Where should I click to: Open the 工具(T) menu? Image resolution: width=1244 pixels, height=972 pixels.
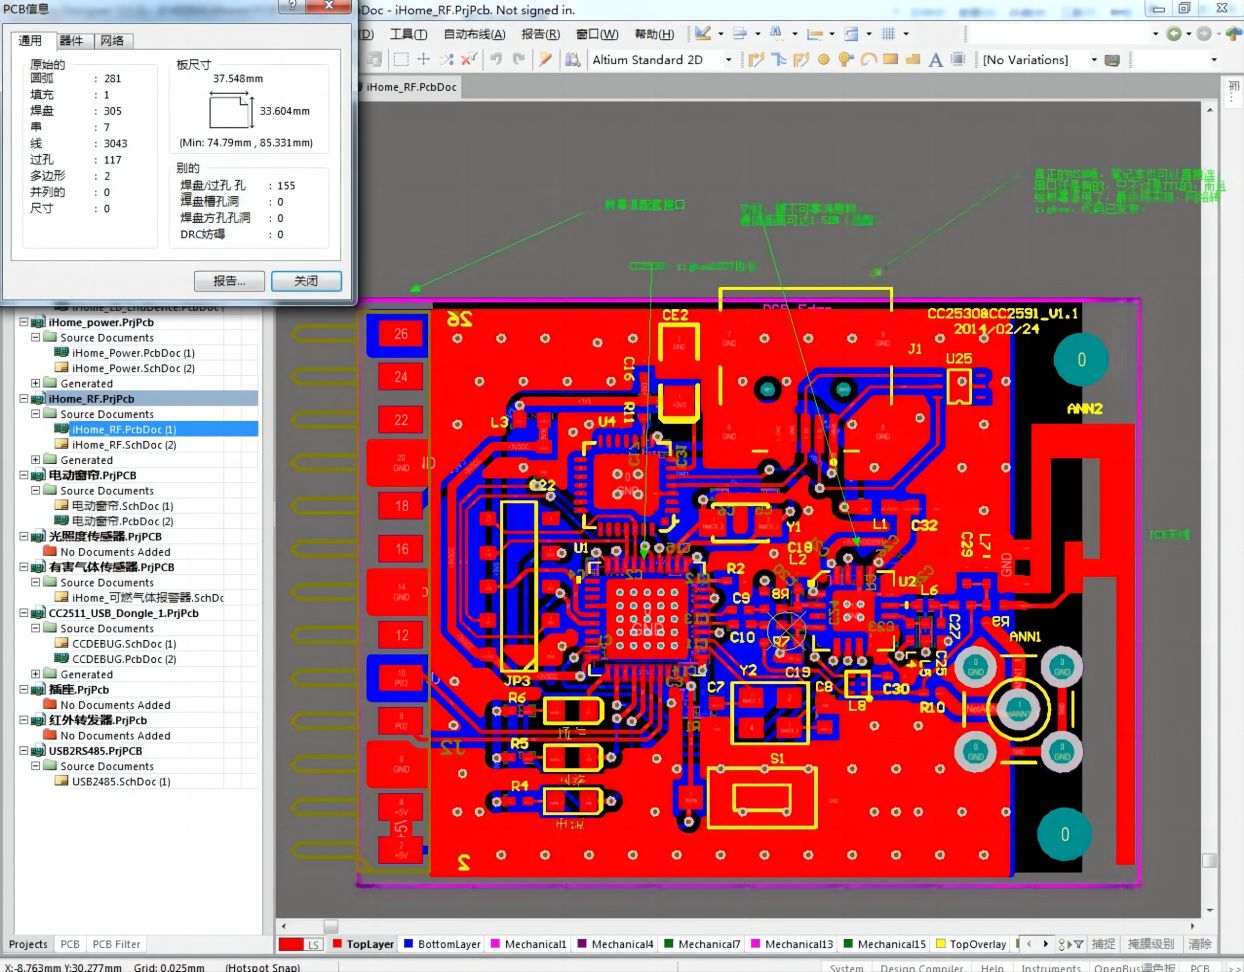coord(408,34)
